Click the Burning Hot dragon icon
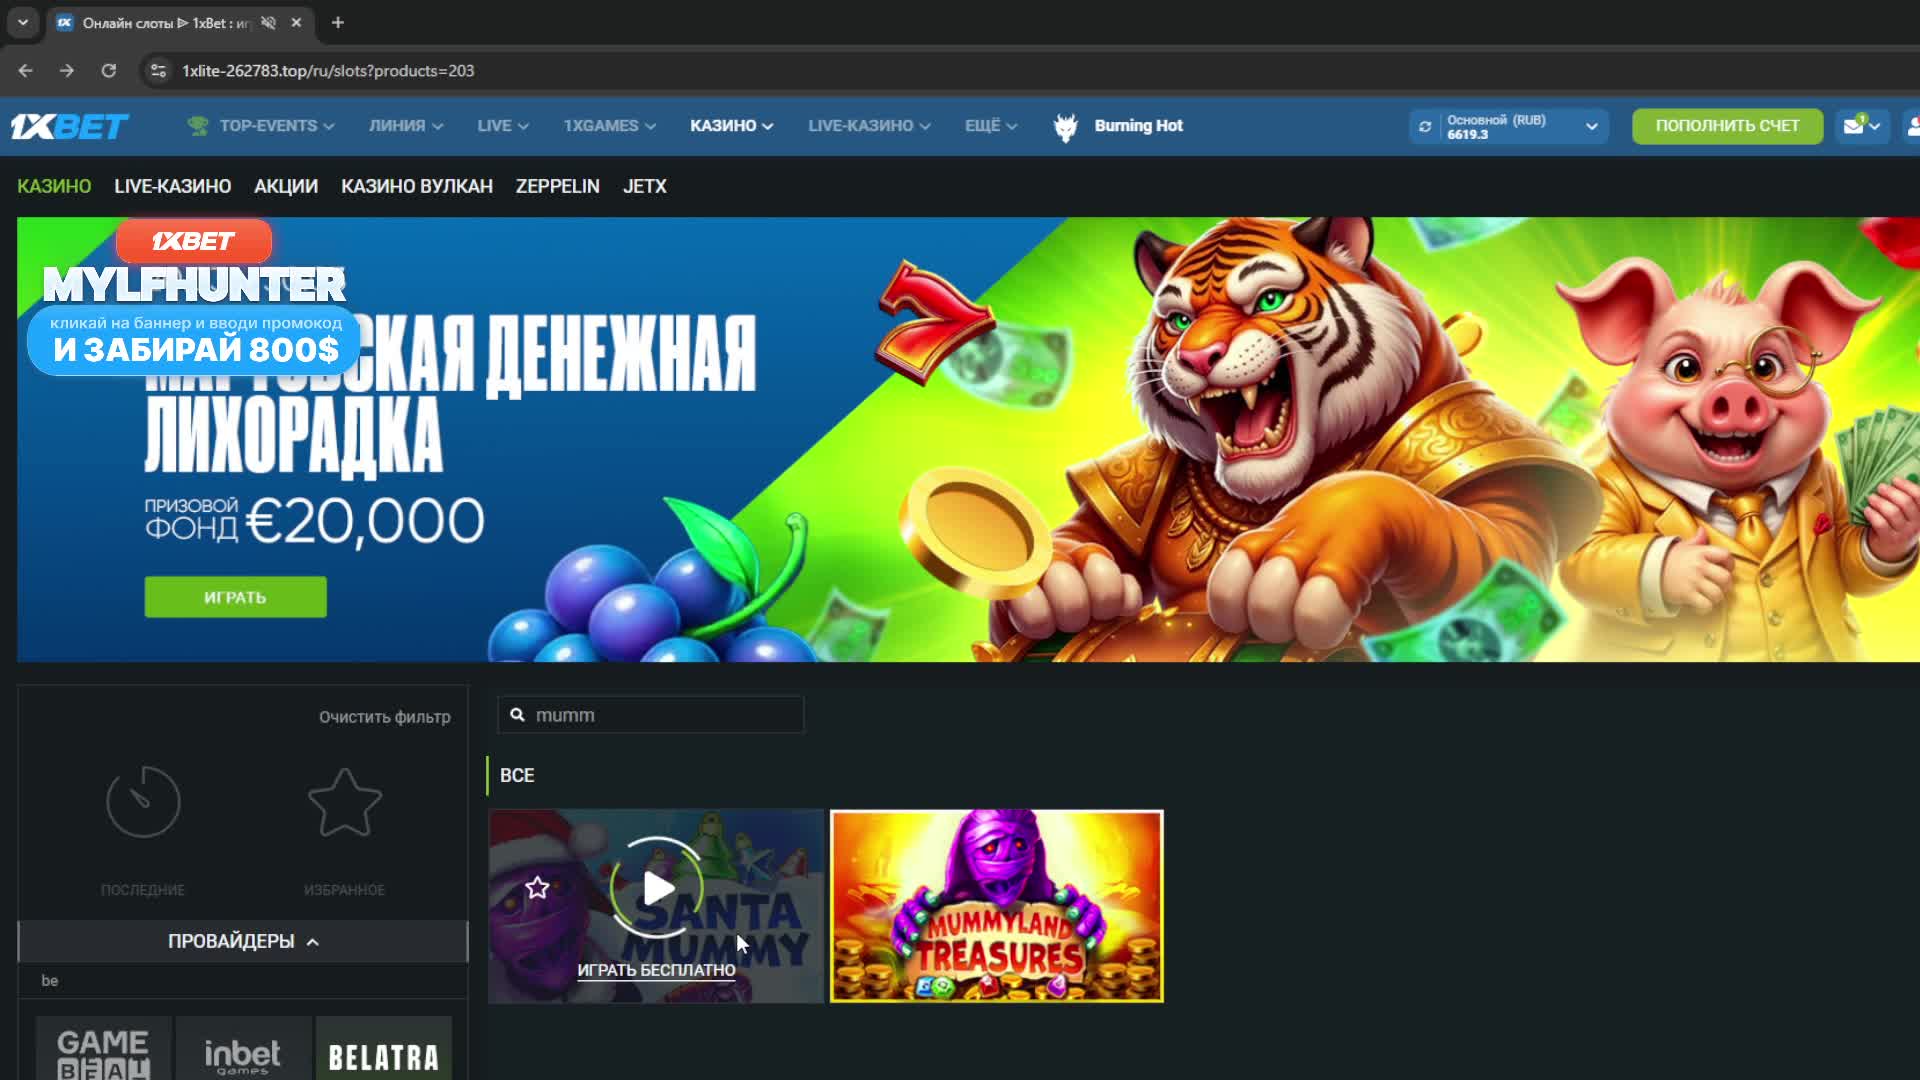1920x1080 pixels. [1066, 127]
